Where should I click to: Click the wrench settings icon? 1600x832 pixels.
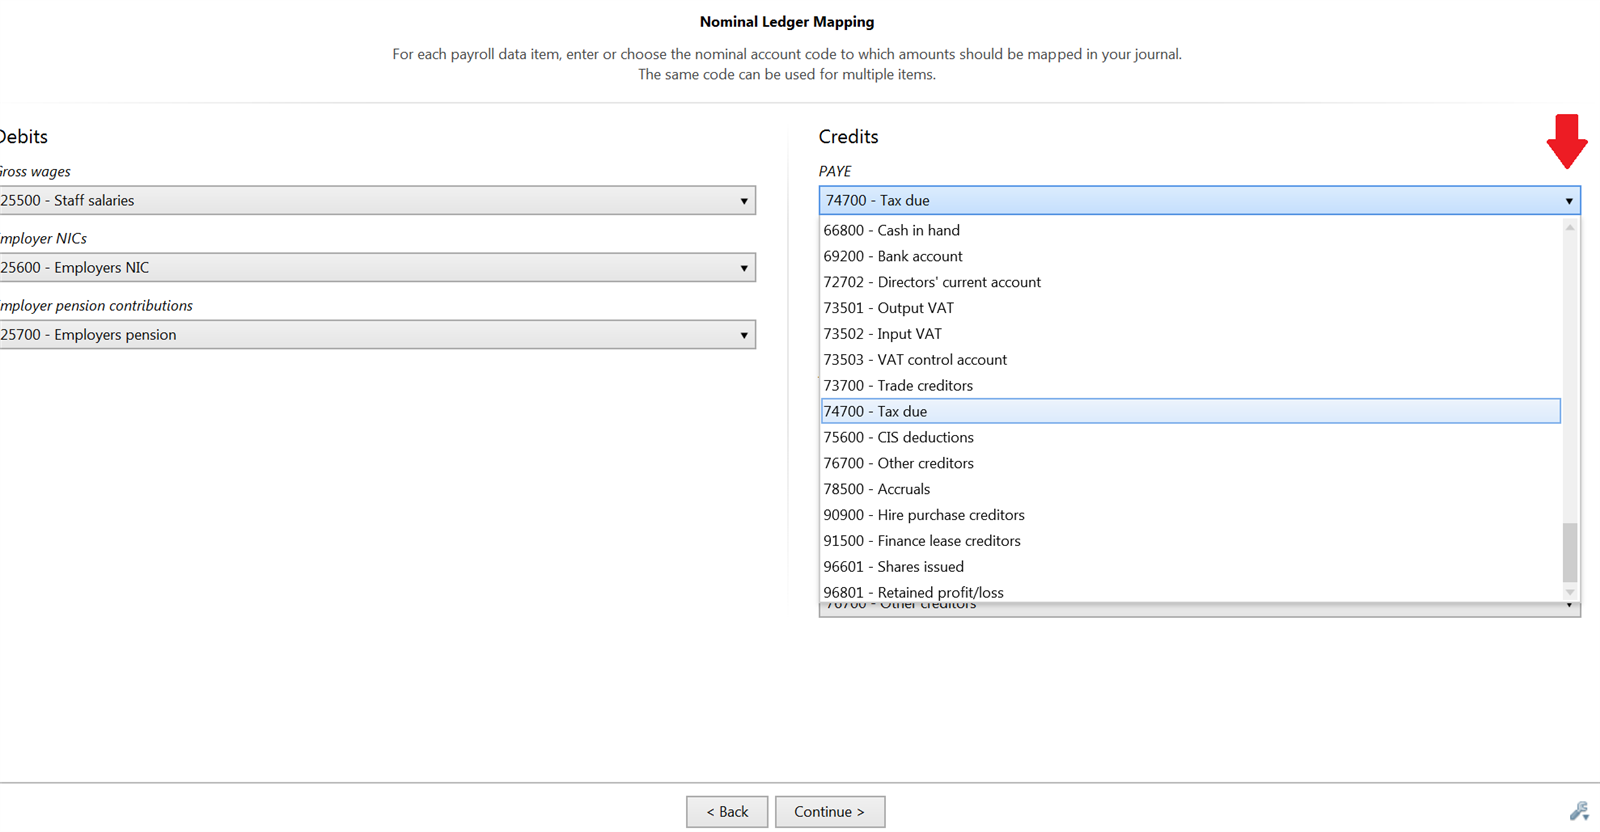point(1579,811)
